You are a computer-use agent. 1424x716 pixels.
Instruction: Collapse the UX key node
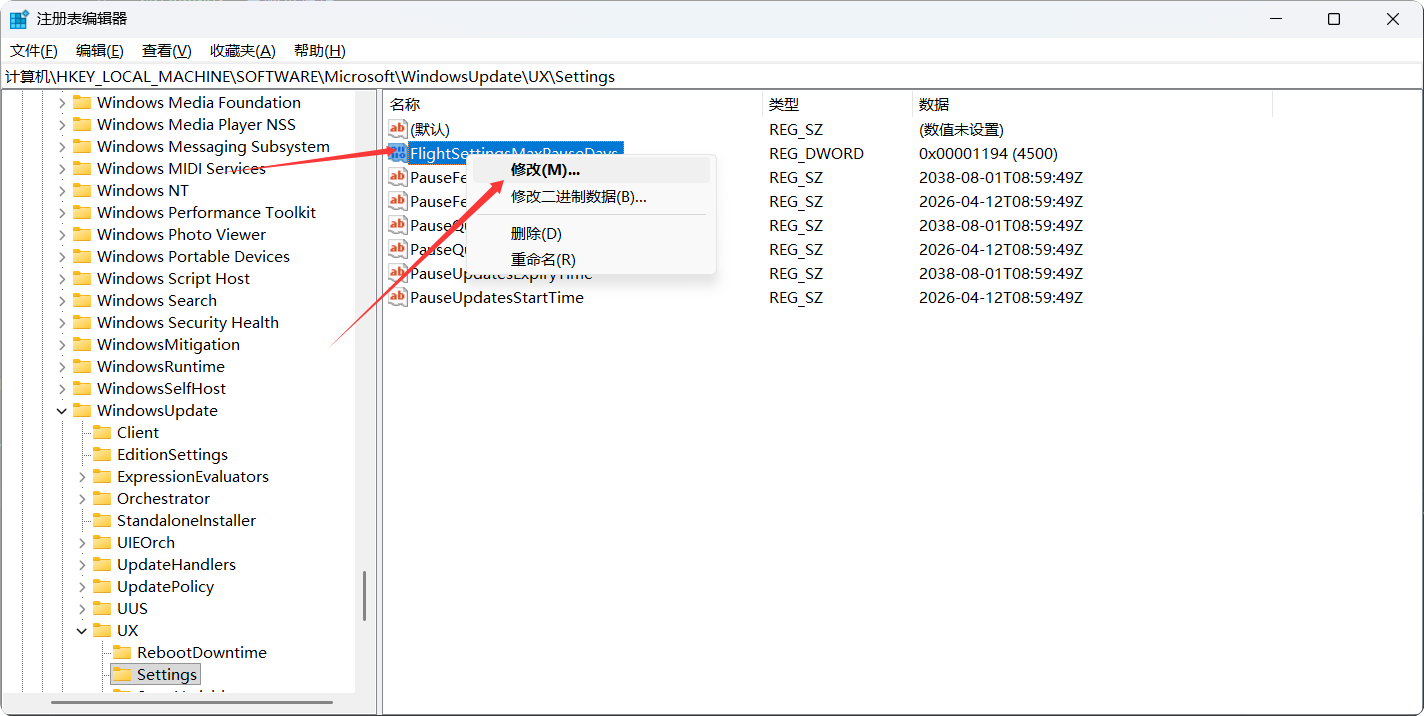82,631
